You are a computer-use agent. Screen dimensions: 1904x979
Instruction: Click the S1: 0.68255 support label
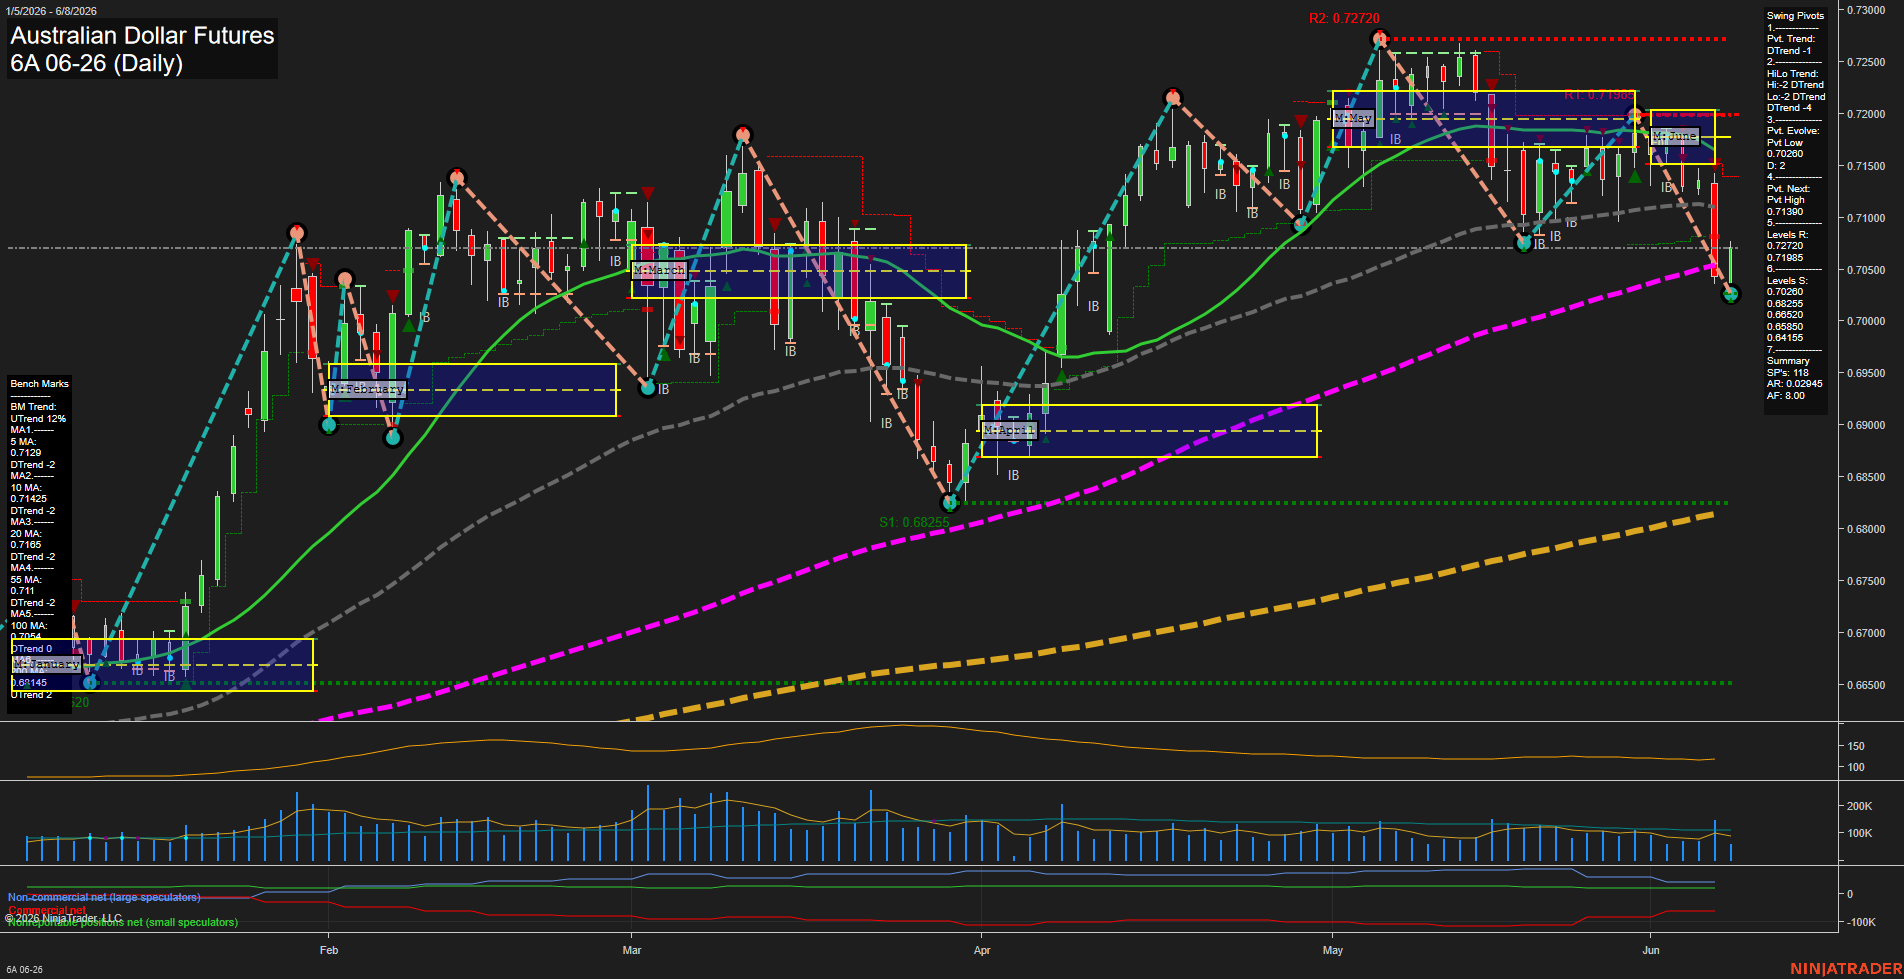pyautogui.click(x=914, y=522)
